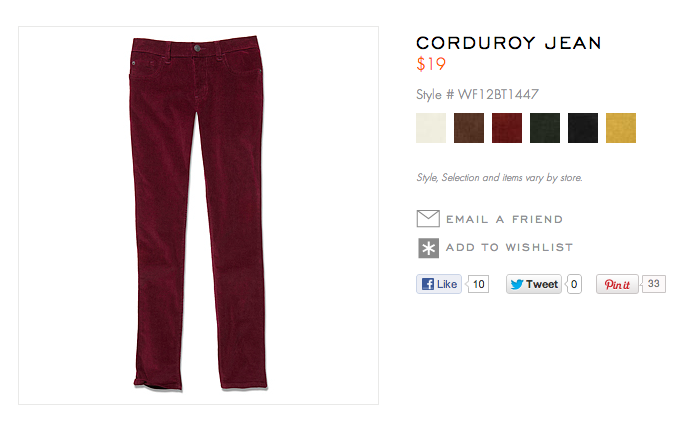
Task: Open the Facebook like count bubble
Action: click(478, 284)
